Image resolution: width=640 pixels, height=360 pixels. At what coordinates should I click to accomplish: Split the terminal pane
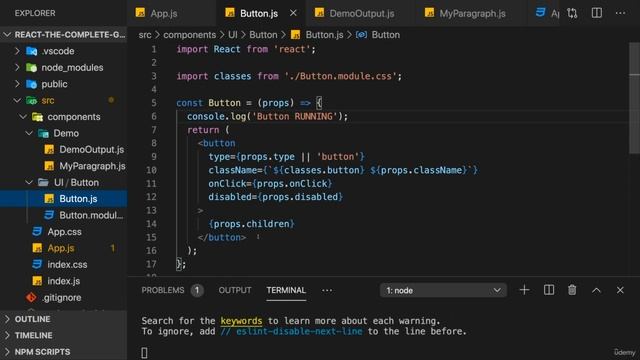[549, 290]
